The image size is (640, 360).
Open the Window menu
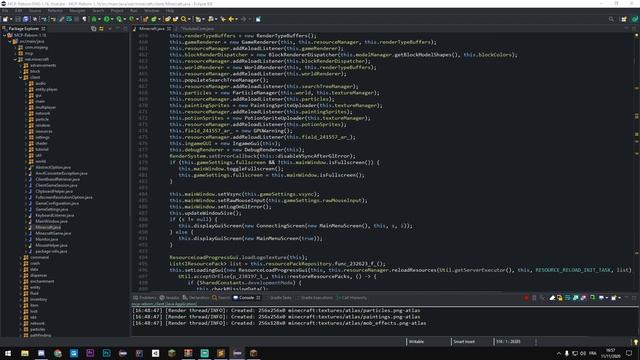click(x=151, y=11)
